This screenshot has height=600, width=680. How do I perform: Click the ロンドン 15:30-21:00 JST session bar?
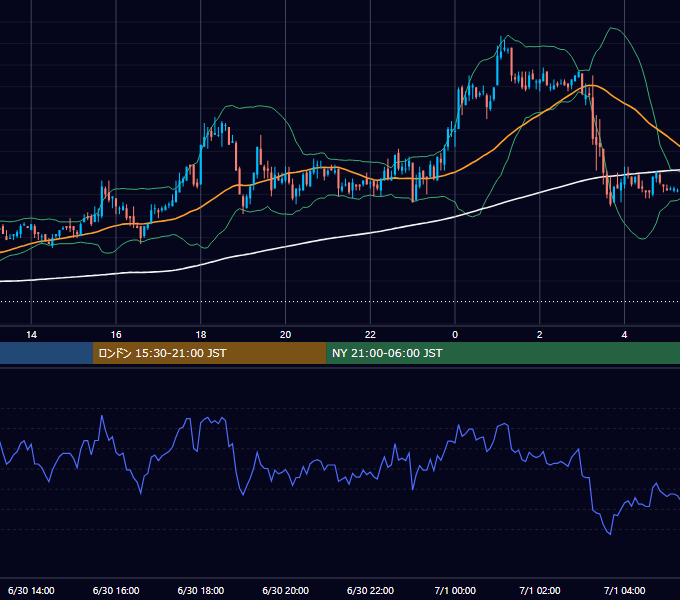pyautogui.click(x=209, y=353)
